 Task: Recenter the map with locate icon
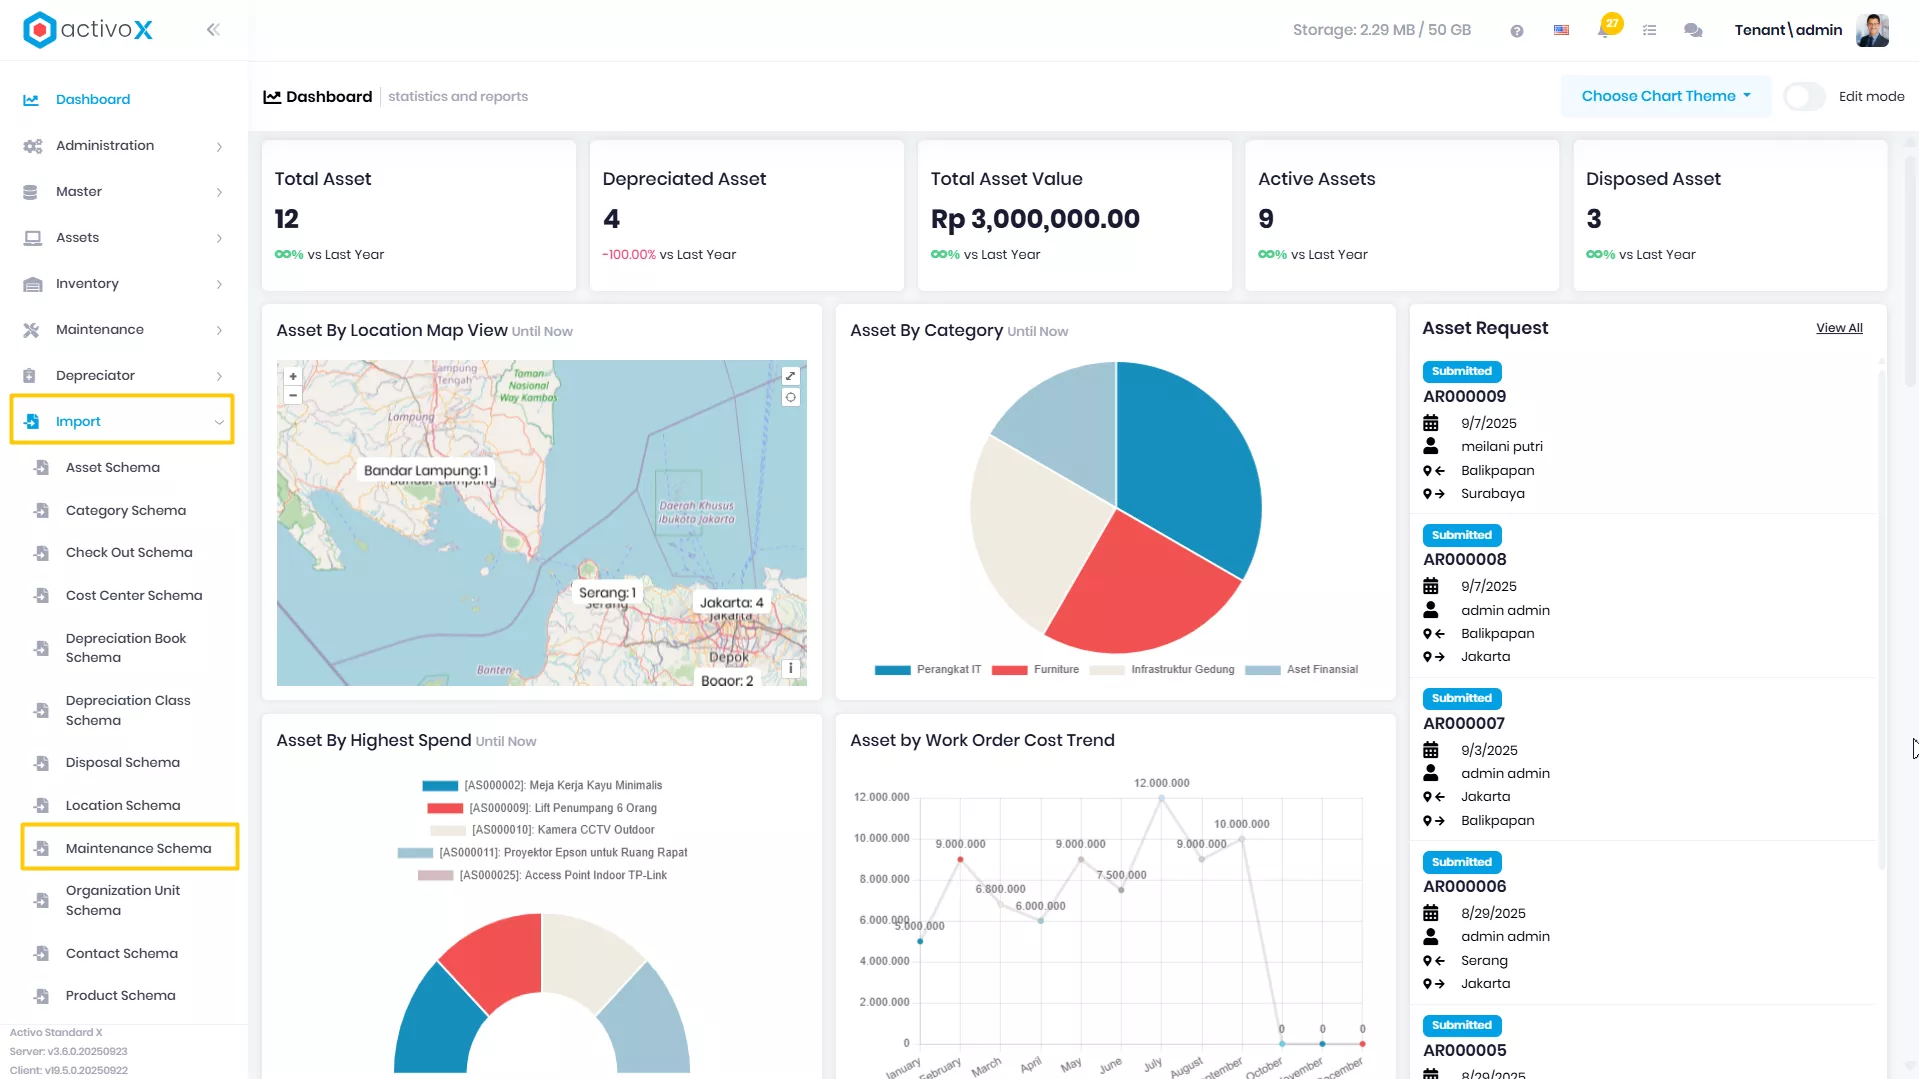pyautogui.click(x=791, y=397)
